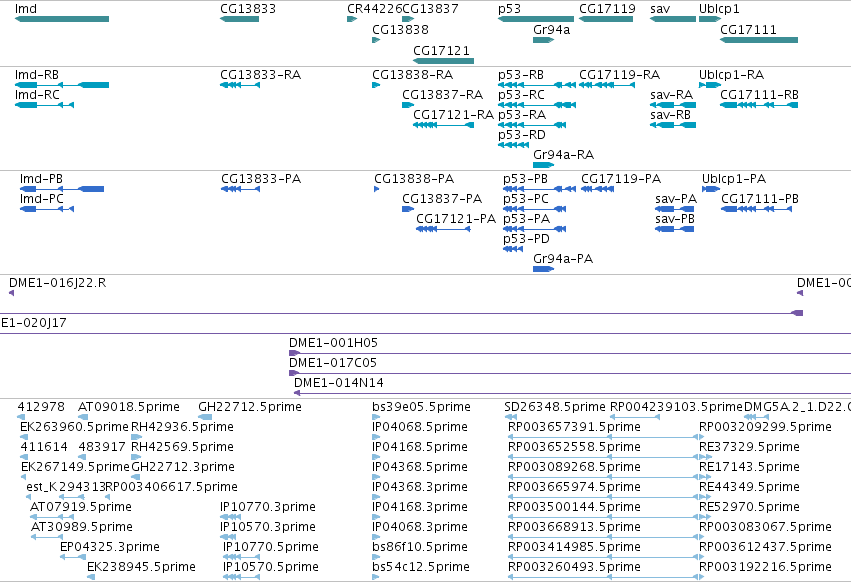851x582 pixels.
Task: Click the Imd-PC protein feature
Action: 47,209
